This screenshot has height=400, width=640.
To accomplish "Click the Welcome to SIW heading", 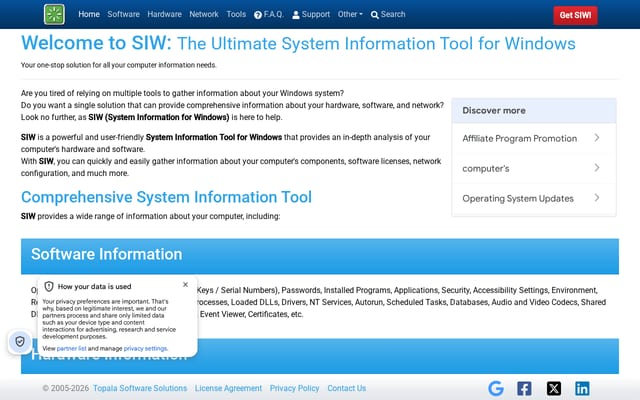I will [298, 43].
